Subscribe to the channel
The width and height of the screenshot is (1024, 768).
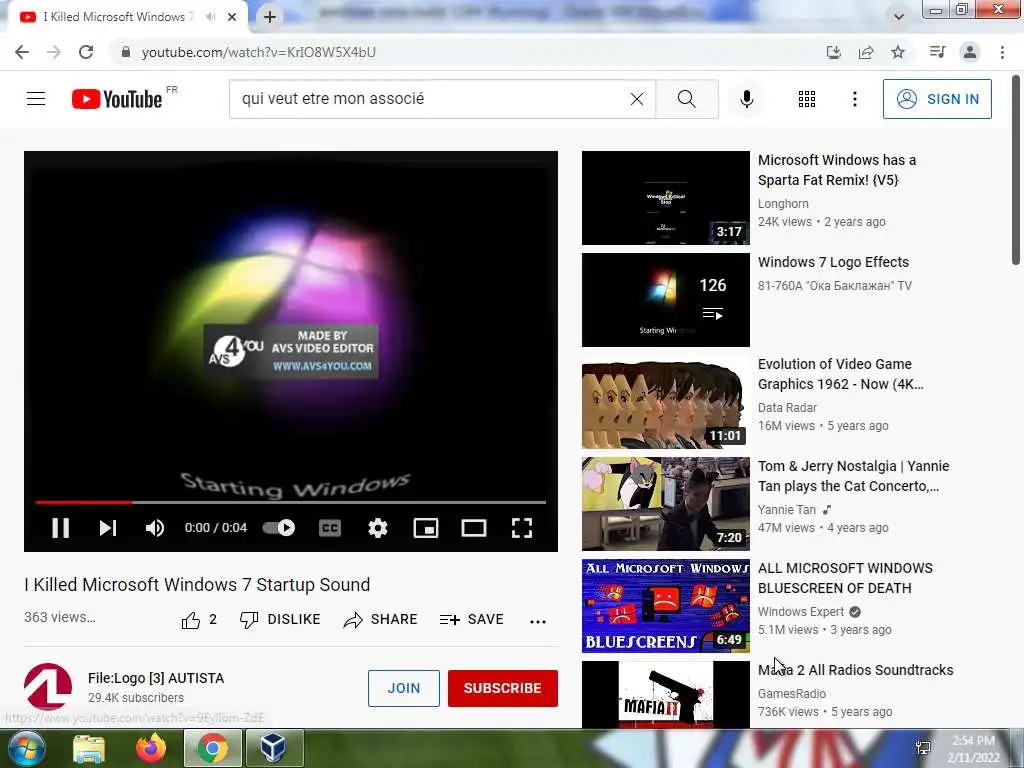pyautogui.click(x=502, y=688)
